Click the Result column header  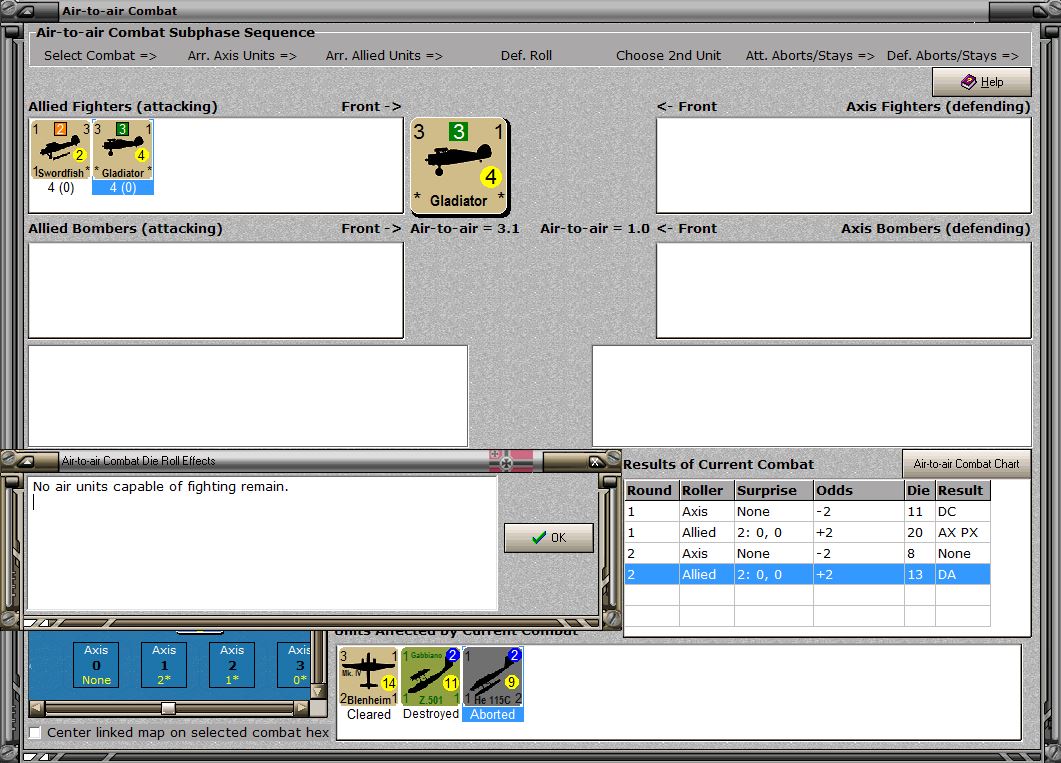[963, 490]
